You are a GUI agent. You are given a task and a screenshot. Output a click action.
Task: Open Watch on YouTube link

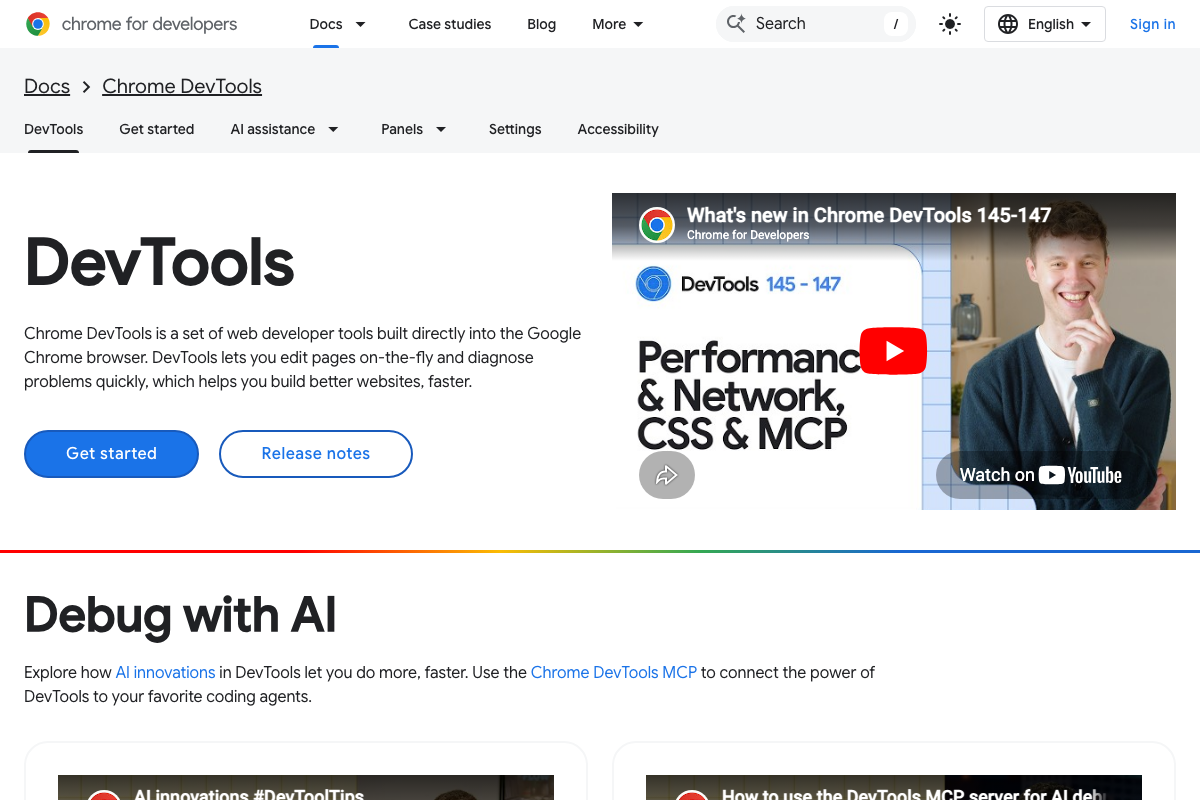point(1041,475)
